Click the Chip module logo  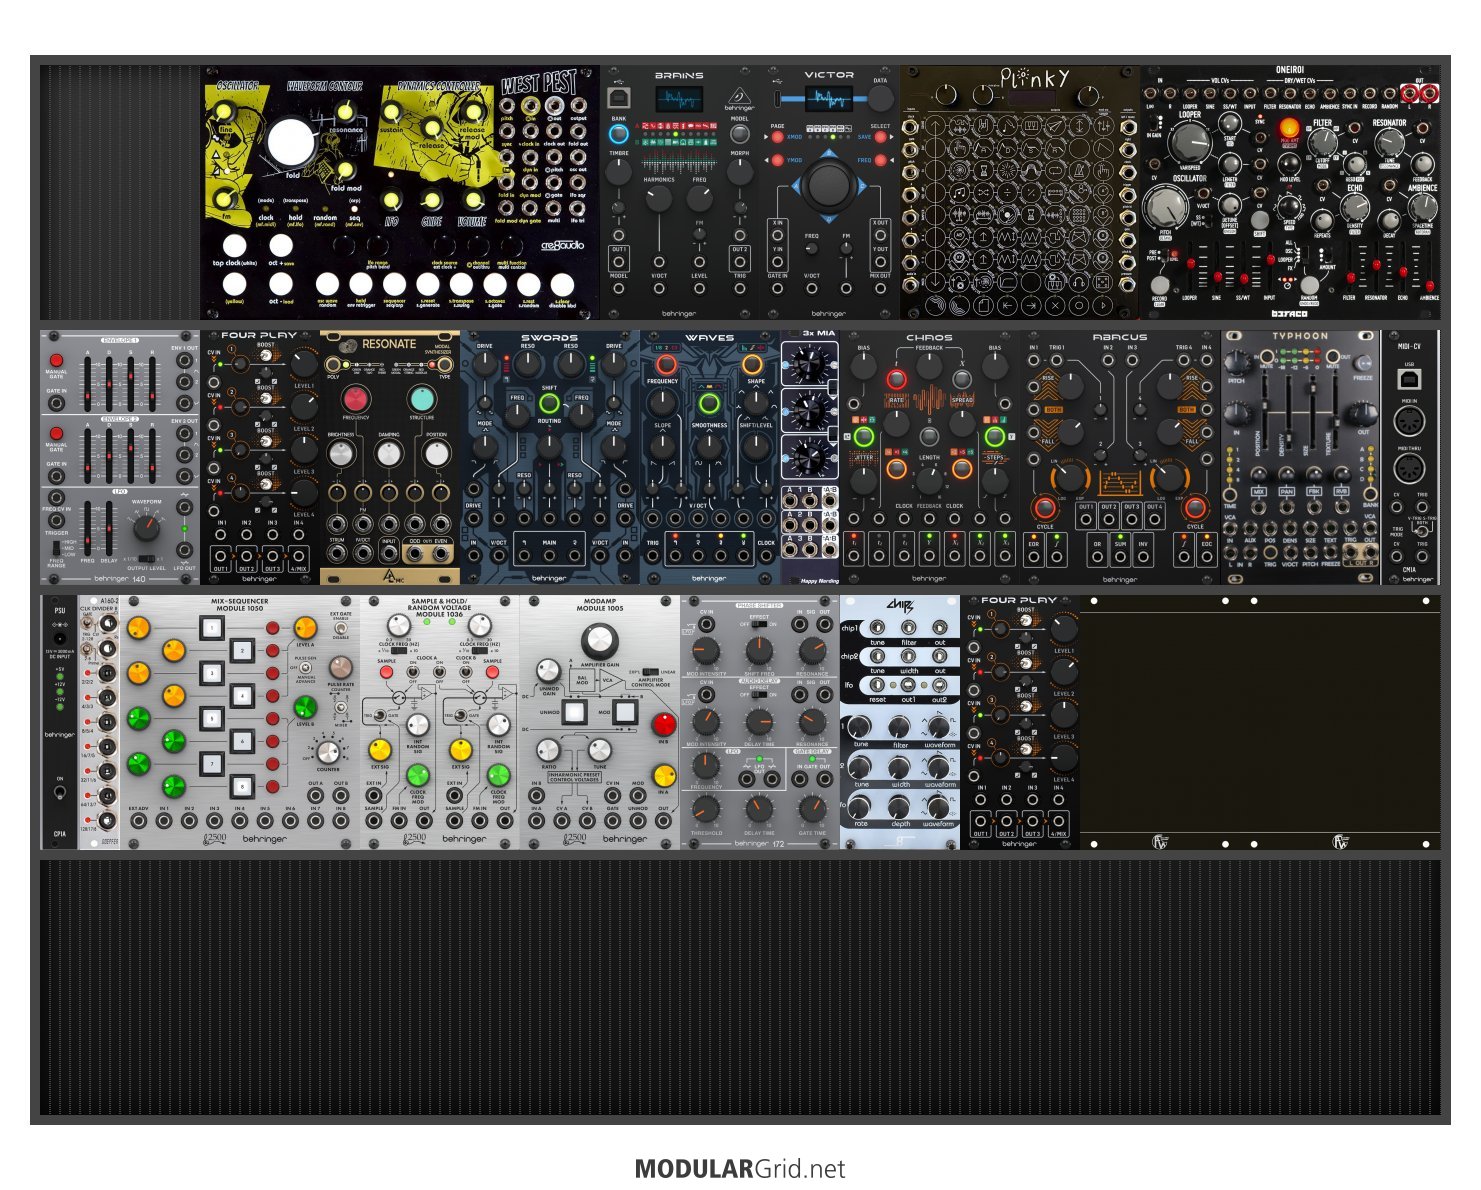tap(899, 605)
